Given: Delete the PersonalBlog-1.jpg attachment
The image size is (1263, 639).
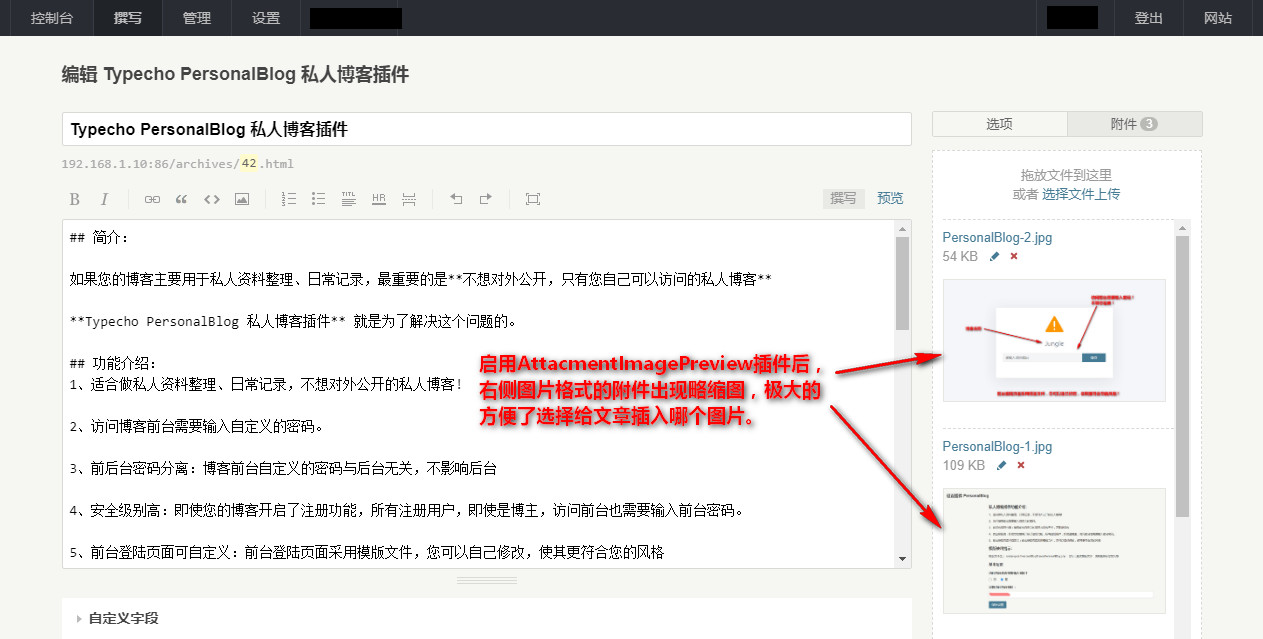Looking at the screenshot, I should click(x=1021, y=465).
